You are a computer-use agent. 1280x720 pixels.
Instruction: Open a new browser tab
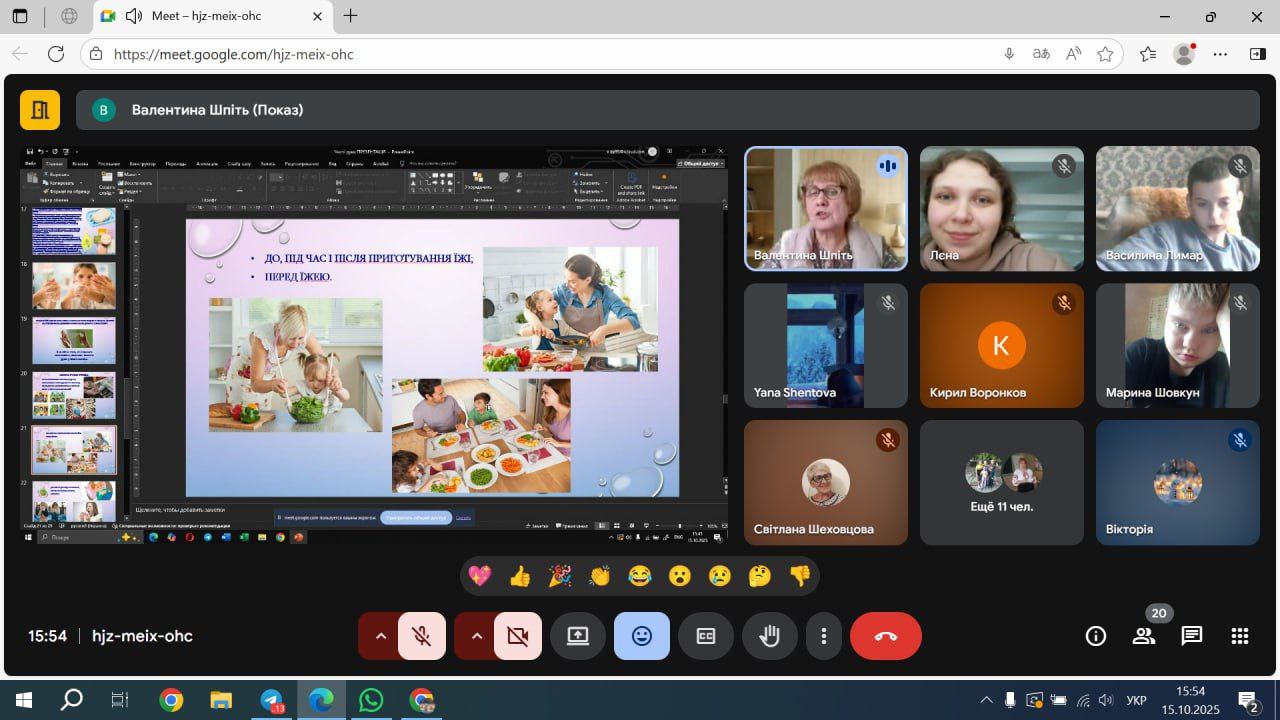(x=350, y=16)
